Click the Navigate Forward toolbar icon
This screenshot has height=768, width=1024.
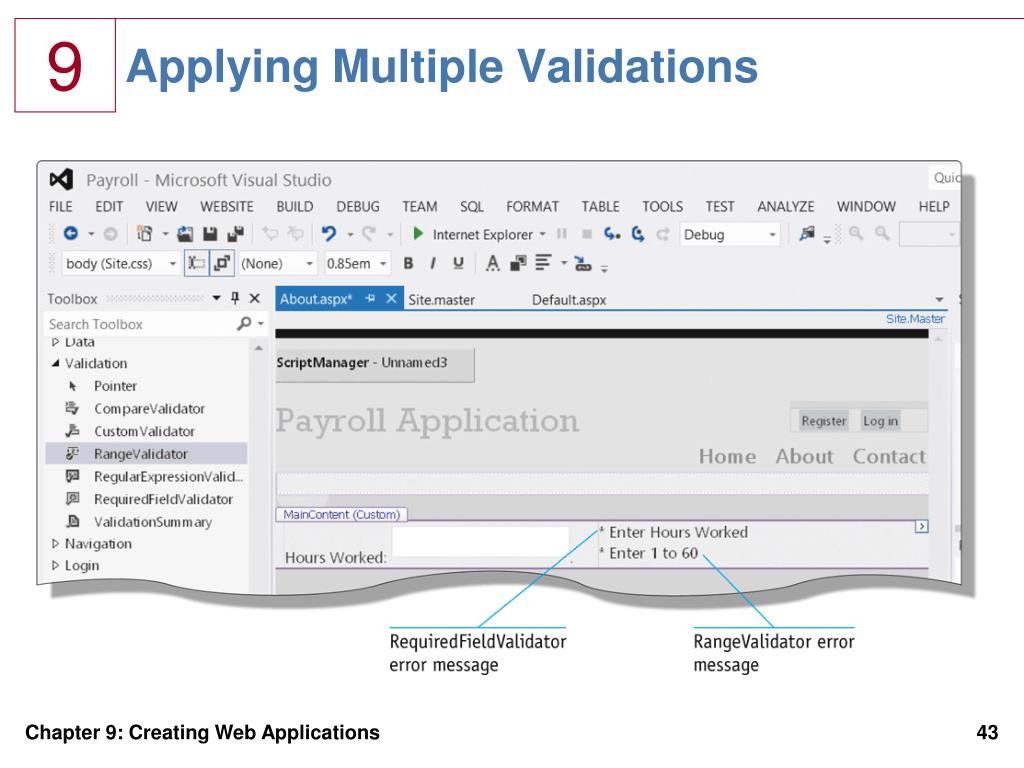[x=110, y=233]
